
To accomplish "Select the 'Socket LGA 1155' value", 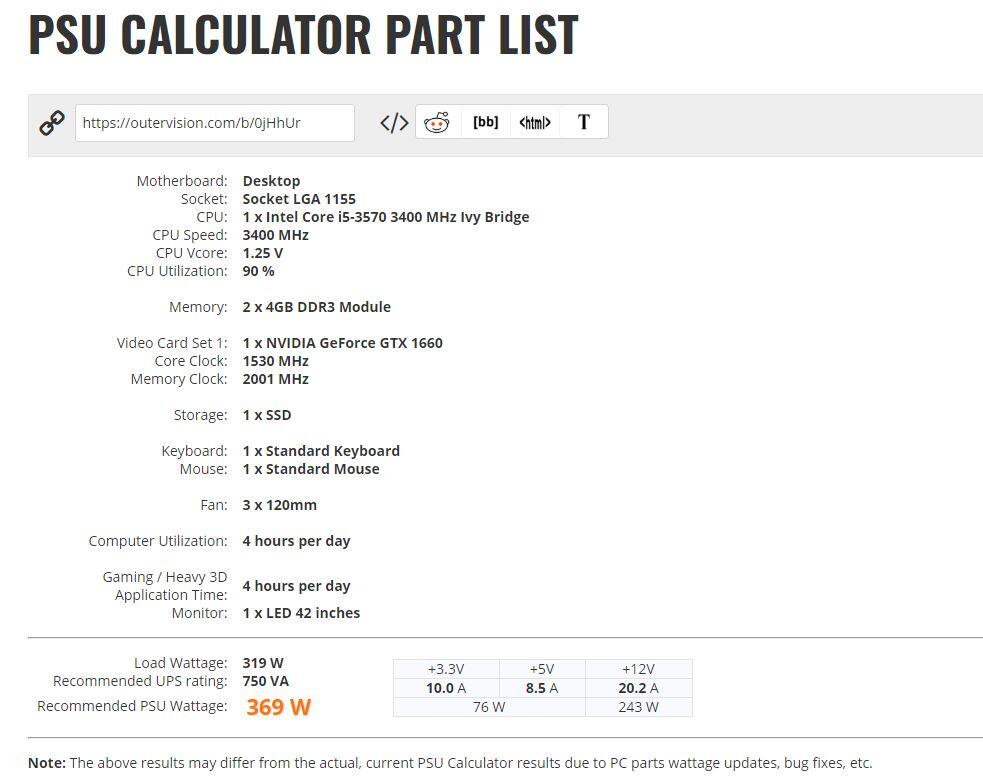I will click(x=299, y=199).
